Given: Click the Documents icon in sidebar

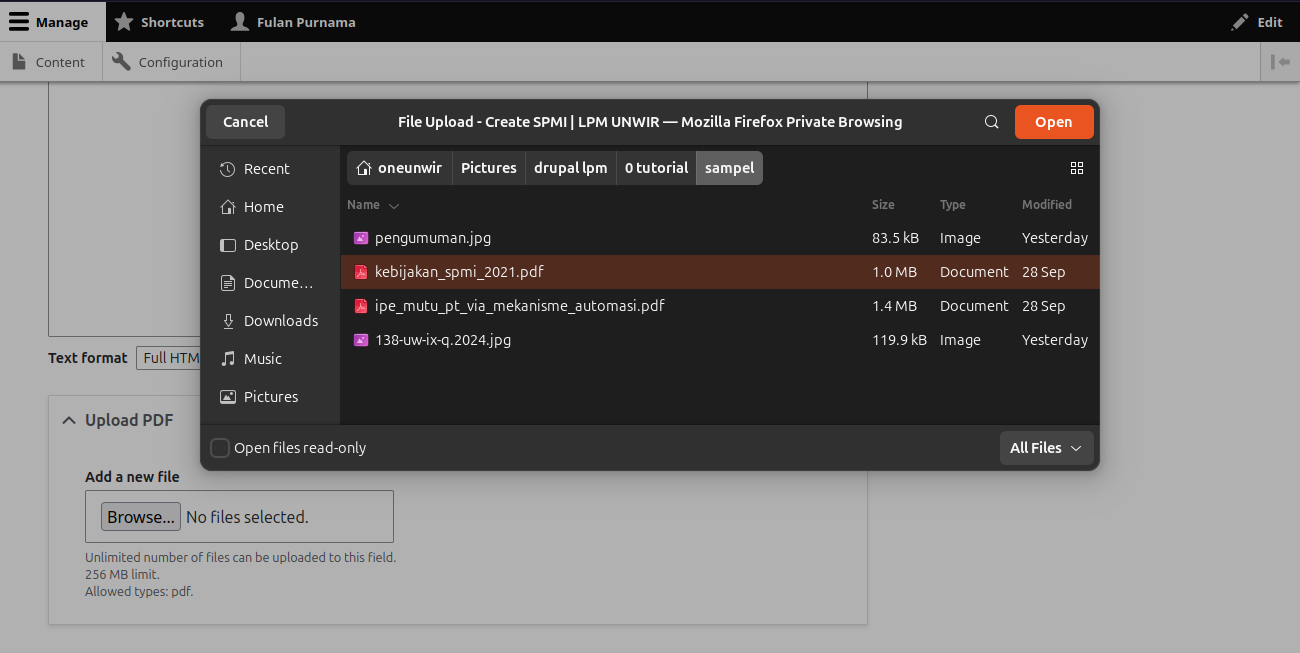Looking at the screenshot, I should coord(227,283).
